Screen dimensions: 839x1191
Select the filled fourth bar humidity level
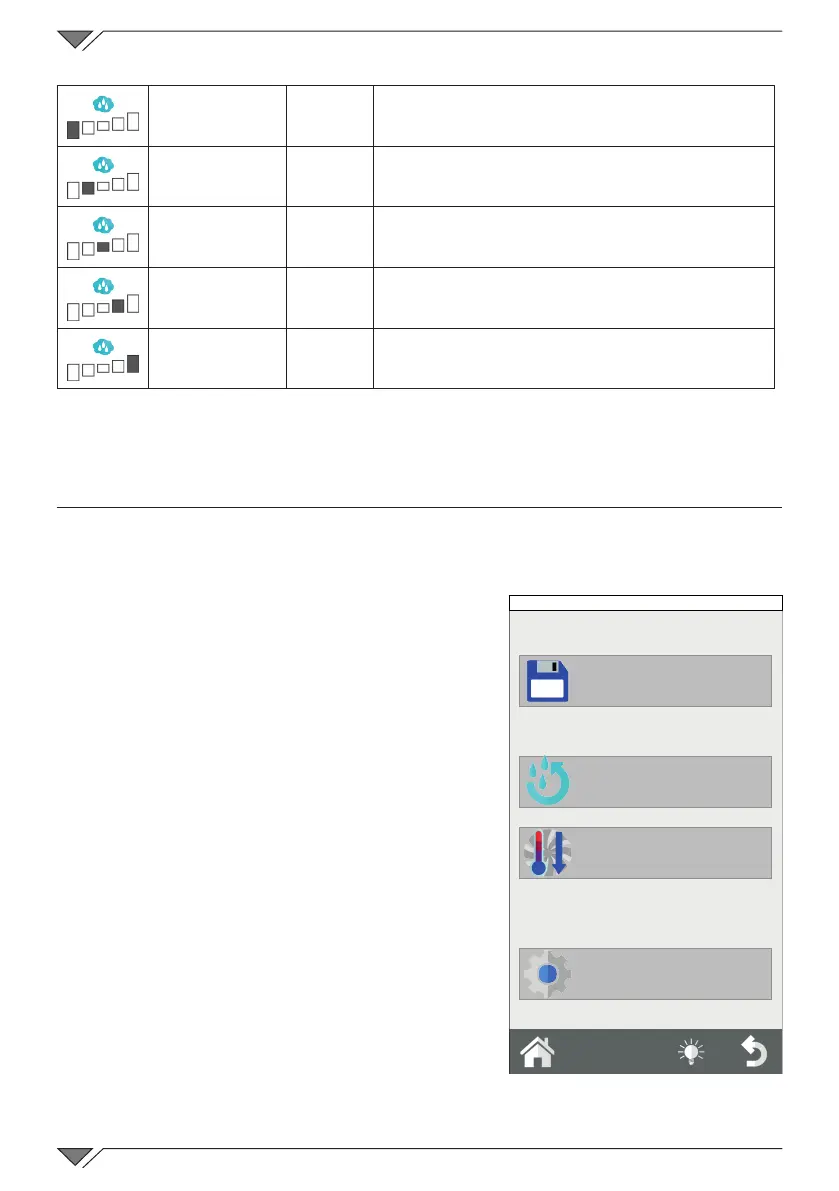(118, 307)
